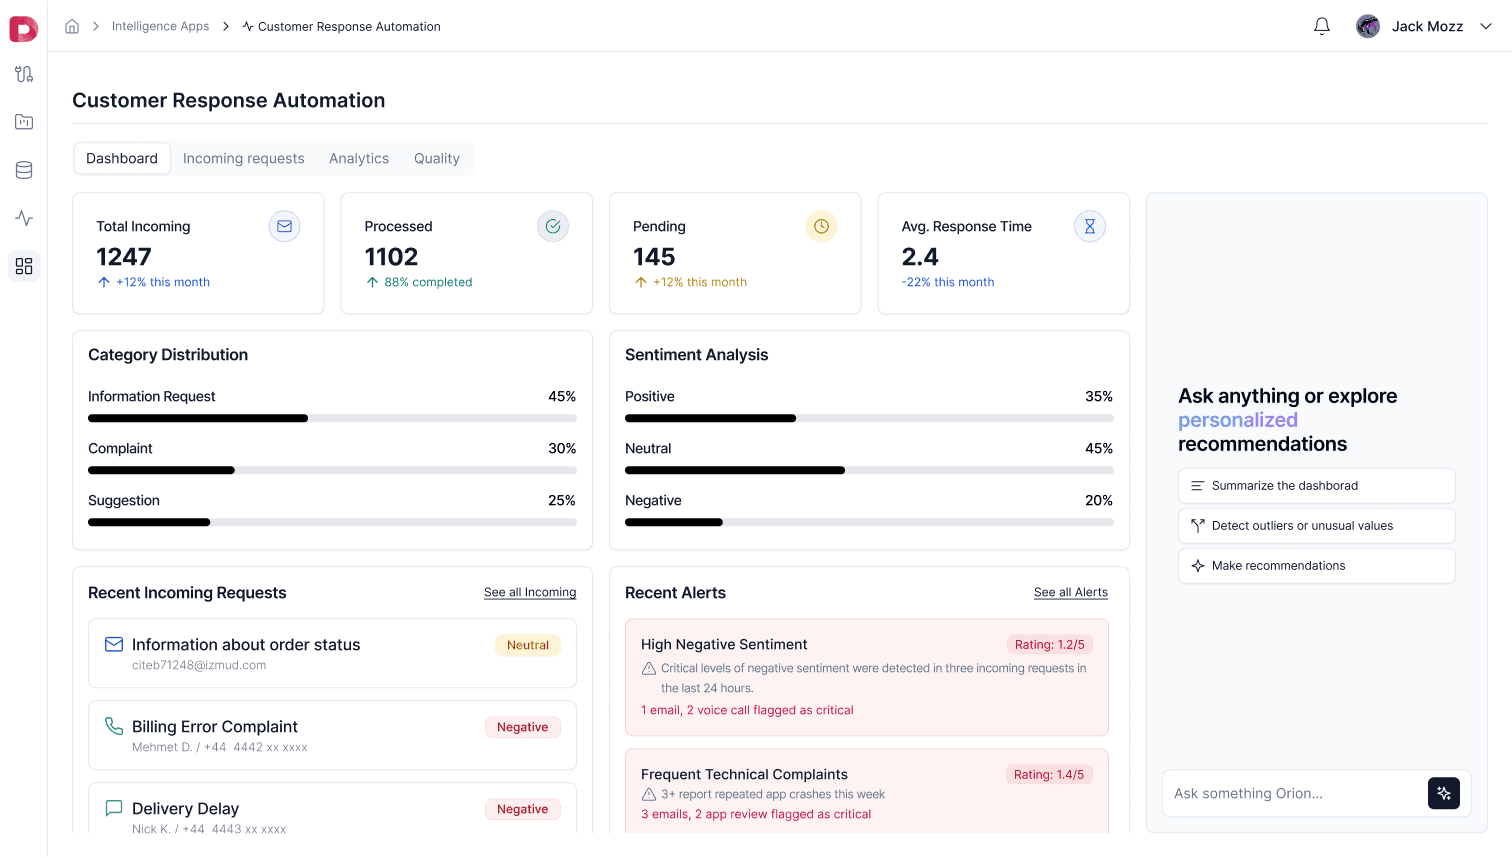Click the clock icon on the Pending card

821,226
